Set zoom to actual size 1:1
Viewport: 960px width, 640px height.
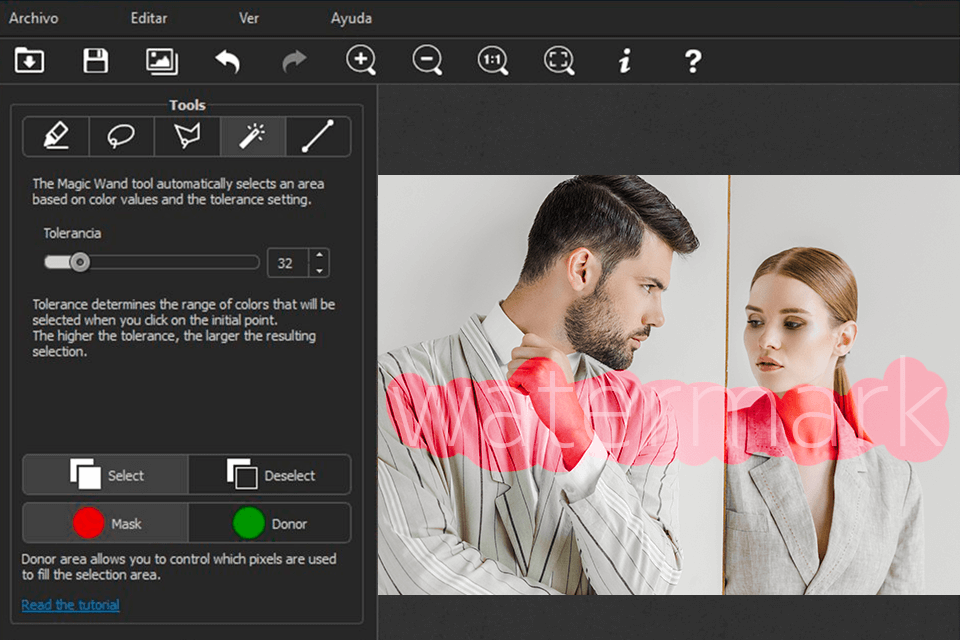[x=493, y=61]
